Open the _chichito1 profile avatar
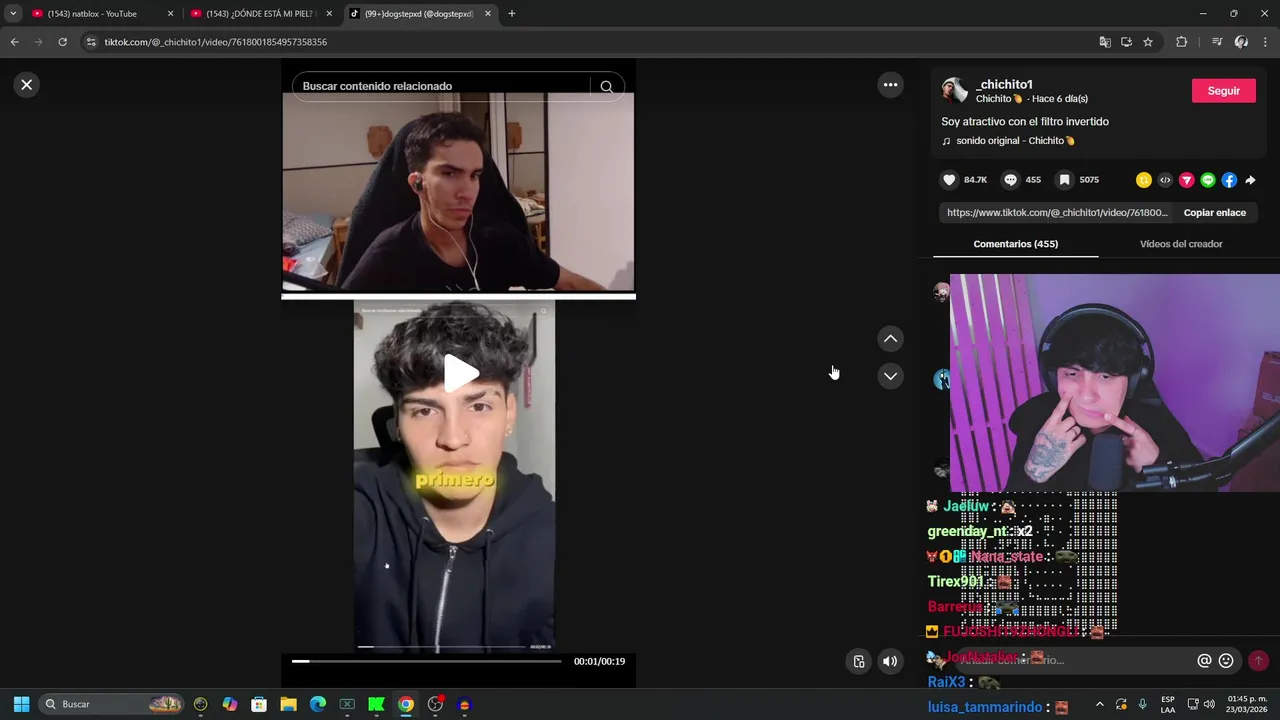1280x720 pixels. 954,91
